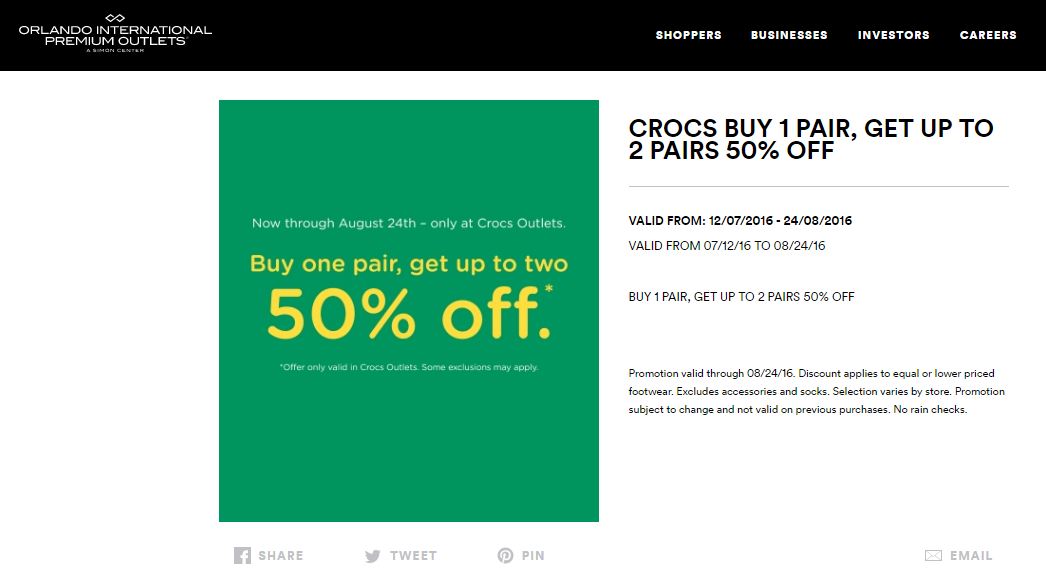Click the bold 12/07/2016 - 24/08/2016 date line
This screenshot has width=1046, height=569.
pyautogui.click(x=740, y=221)
